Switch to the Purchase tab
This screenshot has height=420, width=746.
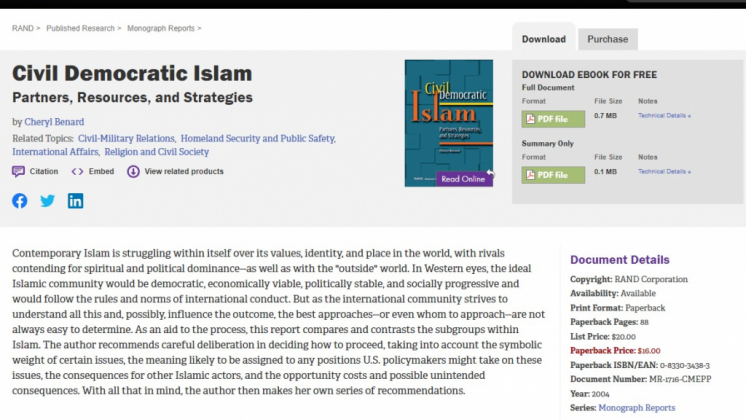pyautogui.click(x=608, y=39)
